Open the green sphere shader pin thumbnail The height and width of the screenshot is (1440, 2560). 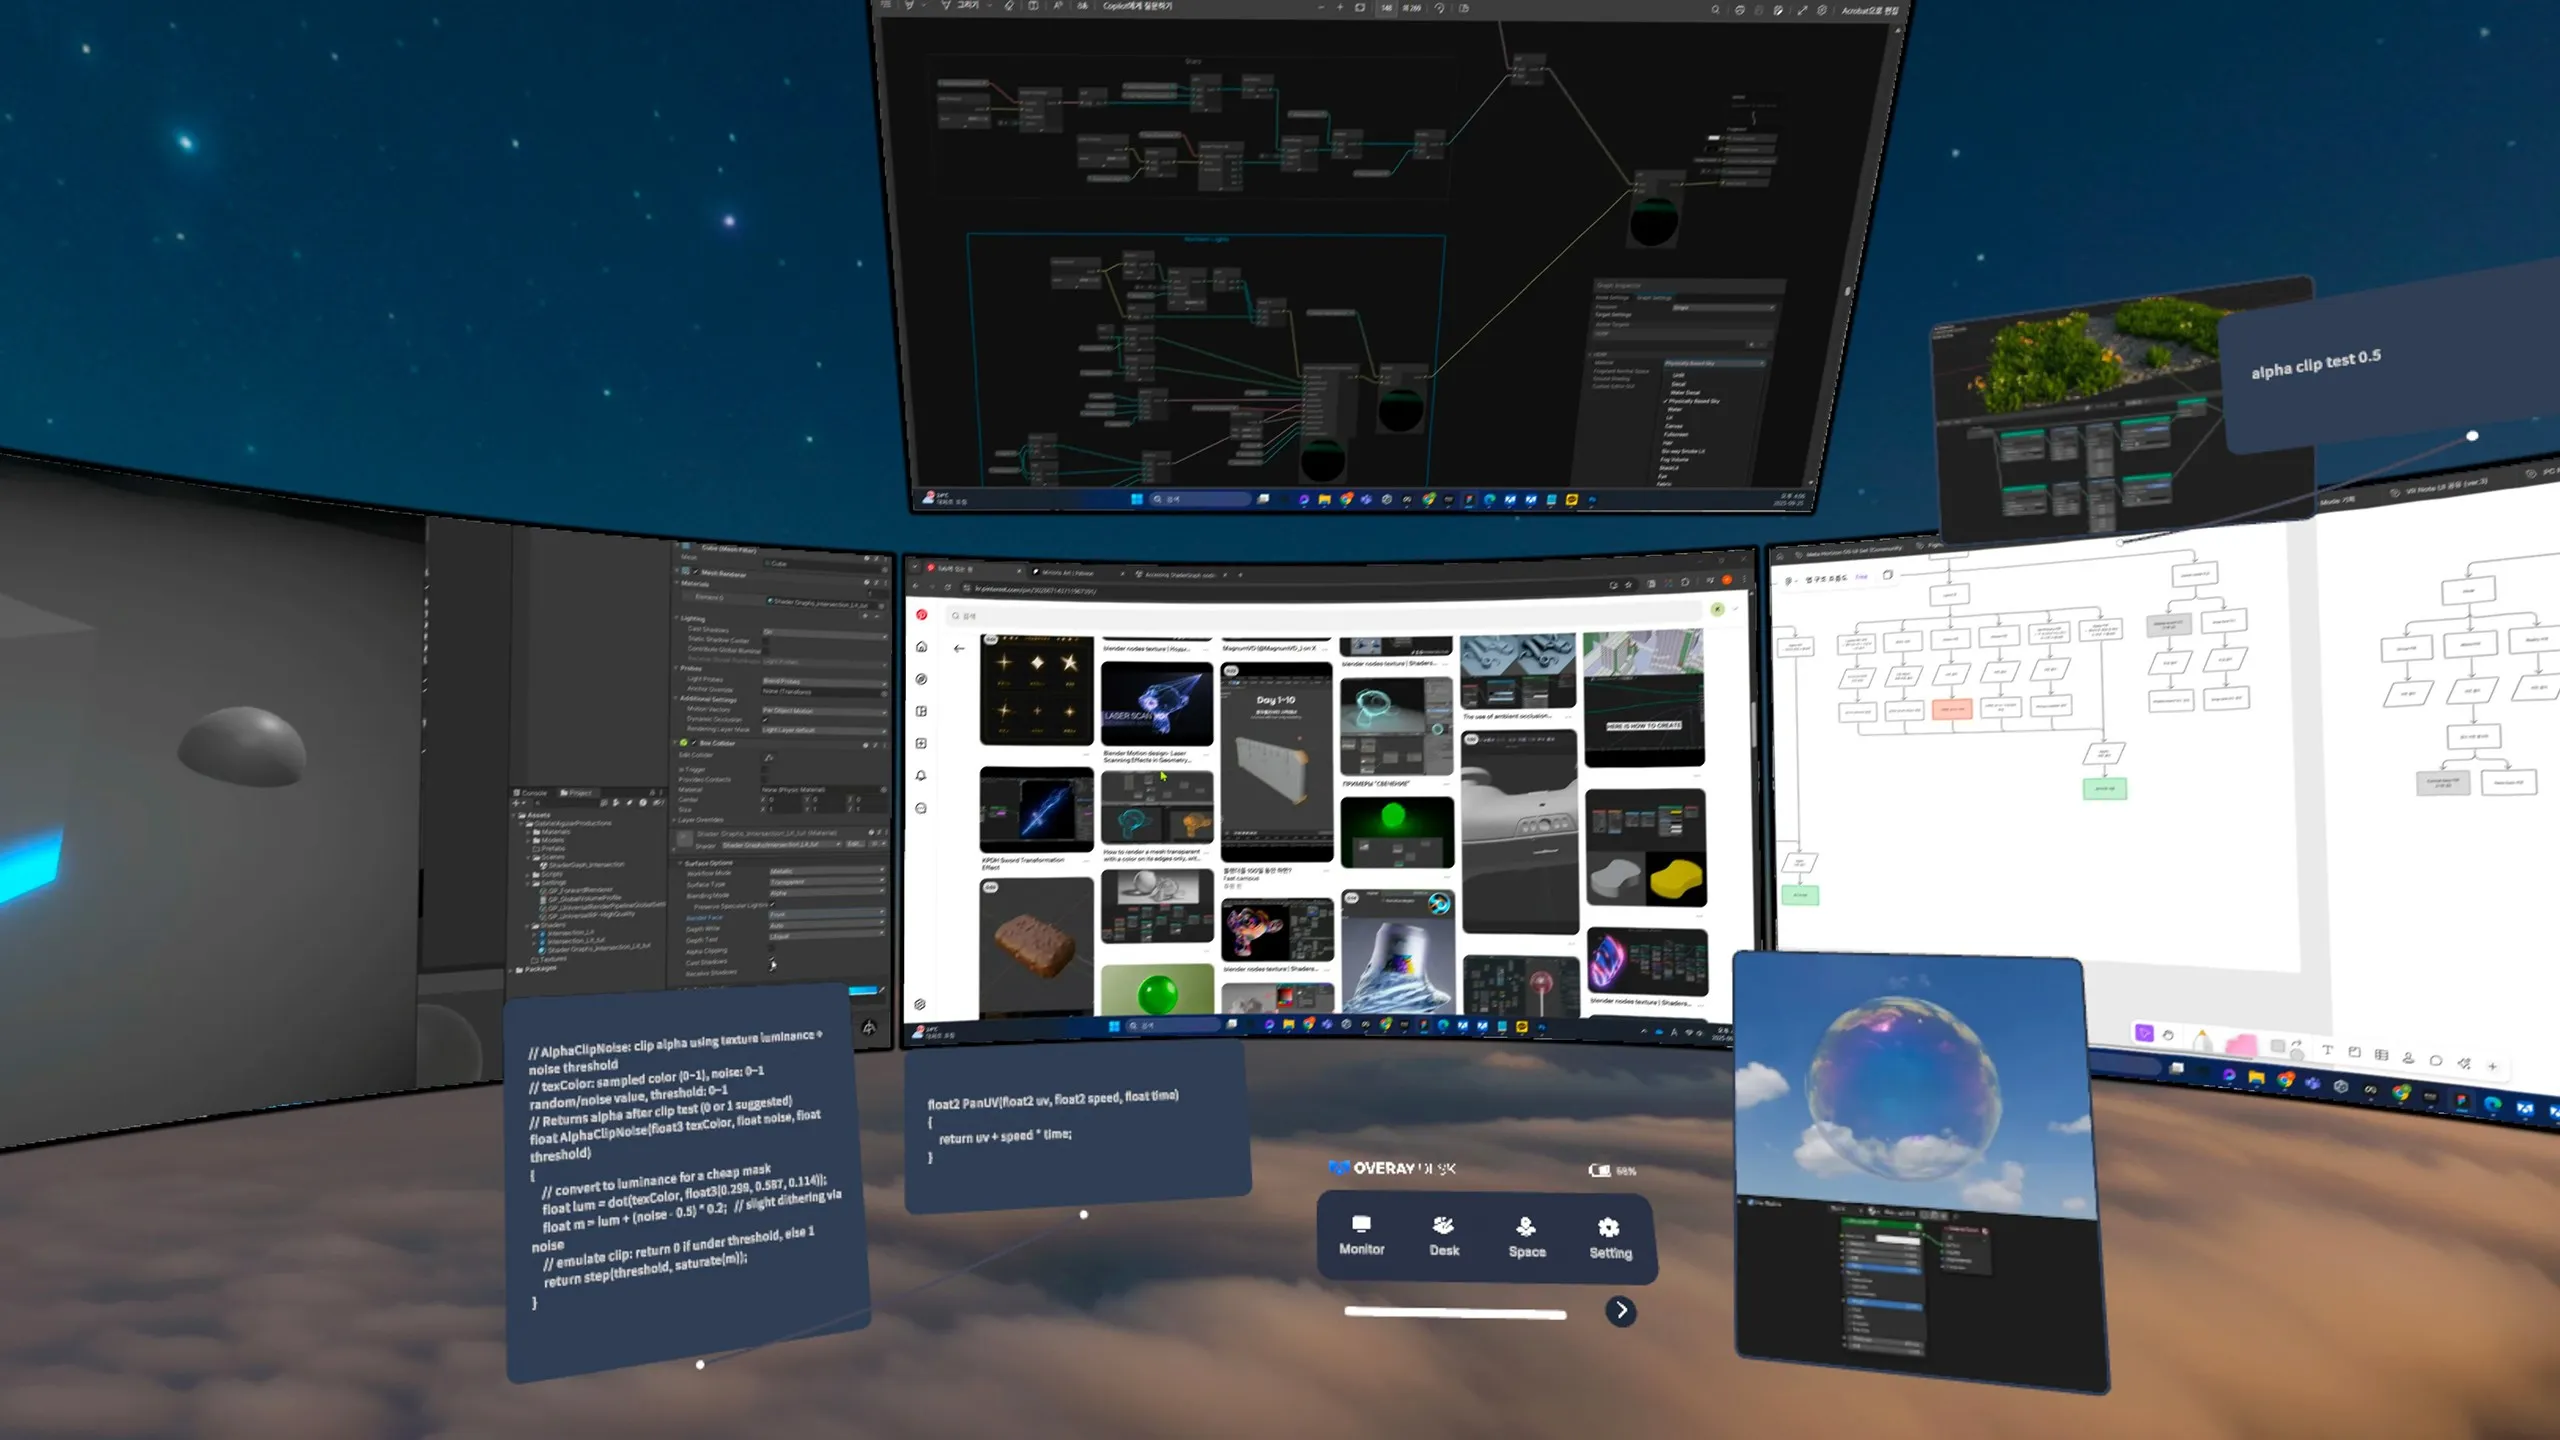[1396, 831]
